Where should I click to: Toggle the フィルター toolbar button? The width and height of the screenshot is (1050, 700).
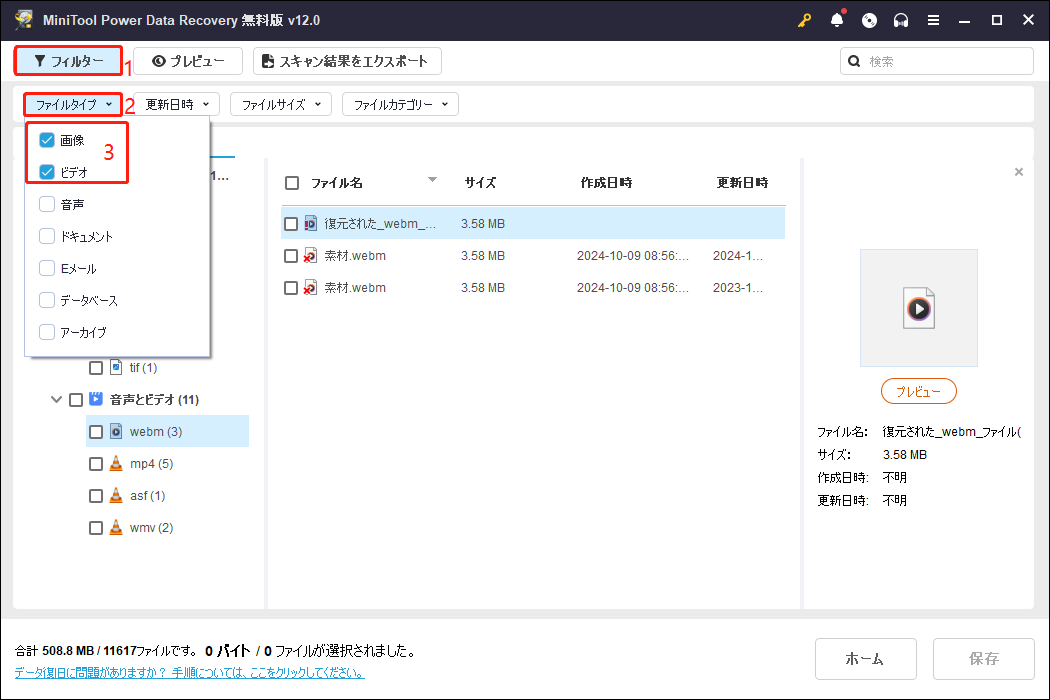[x=68, y=61]
